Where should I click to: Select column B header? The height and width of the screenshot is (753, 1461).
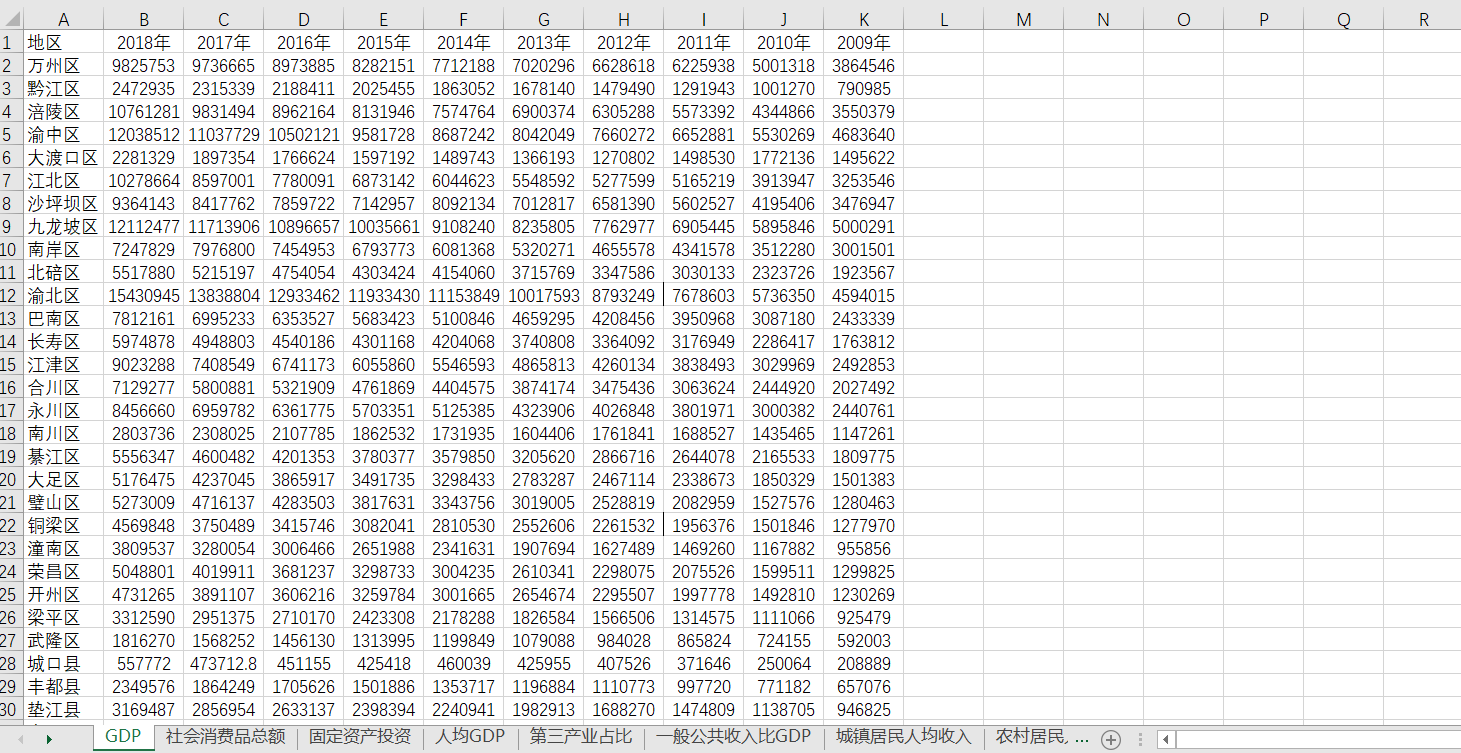coord(144,20)
